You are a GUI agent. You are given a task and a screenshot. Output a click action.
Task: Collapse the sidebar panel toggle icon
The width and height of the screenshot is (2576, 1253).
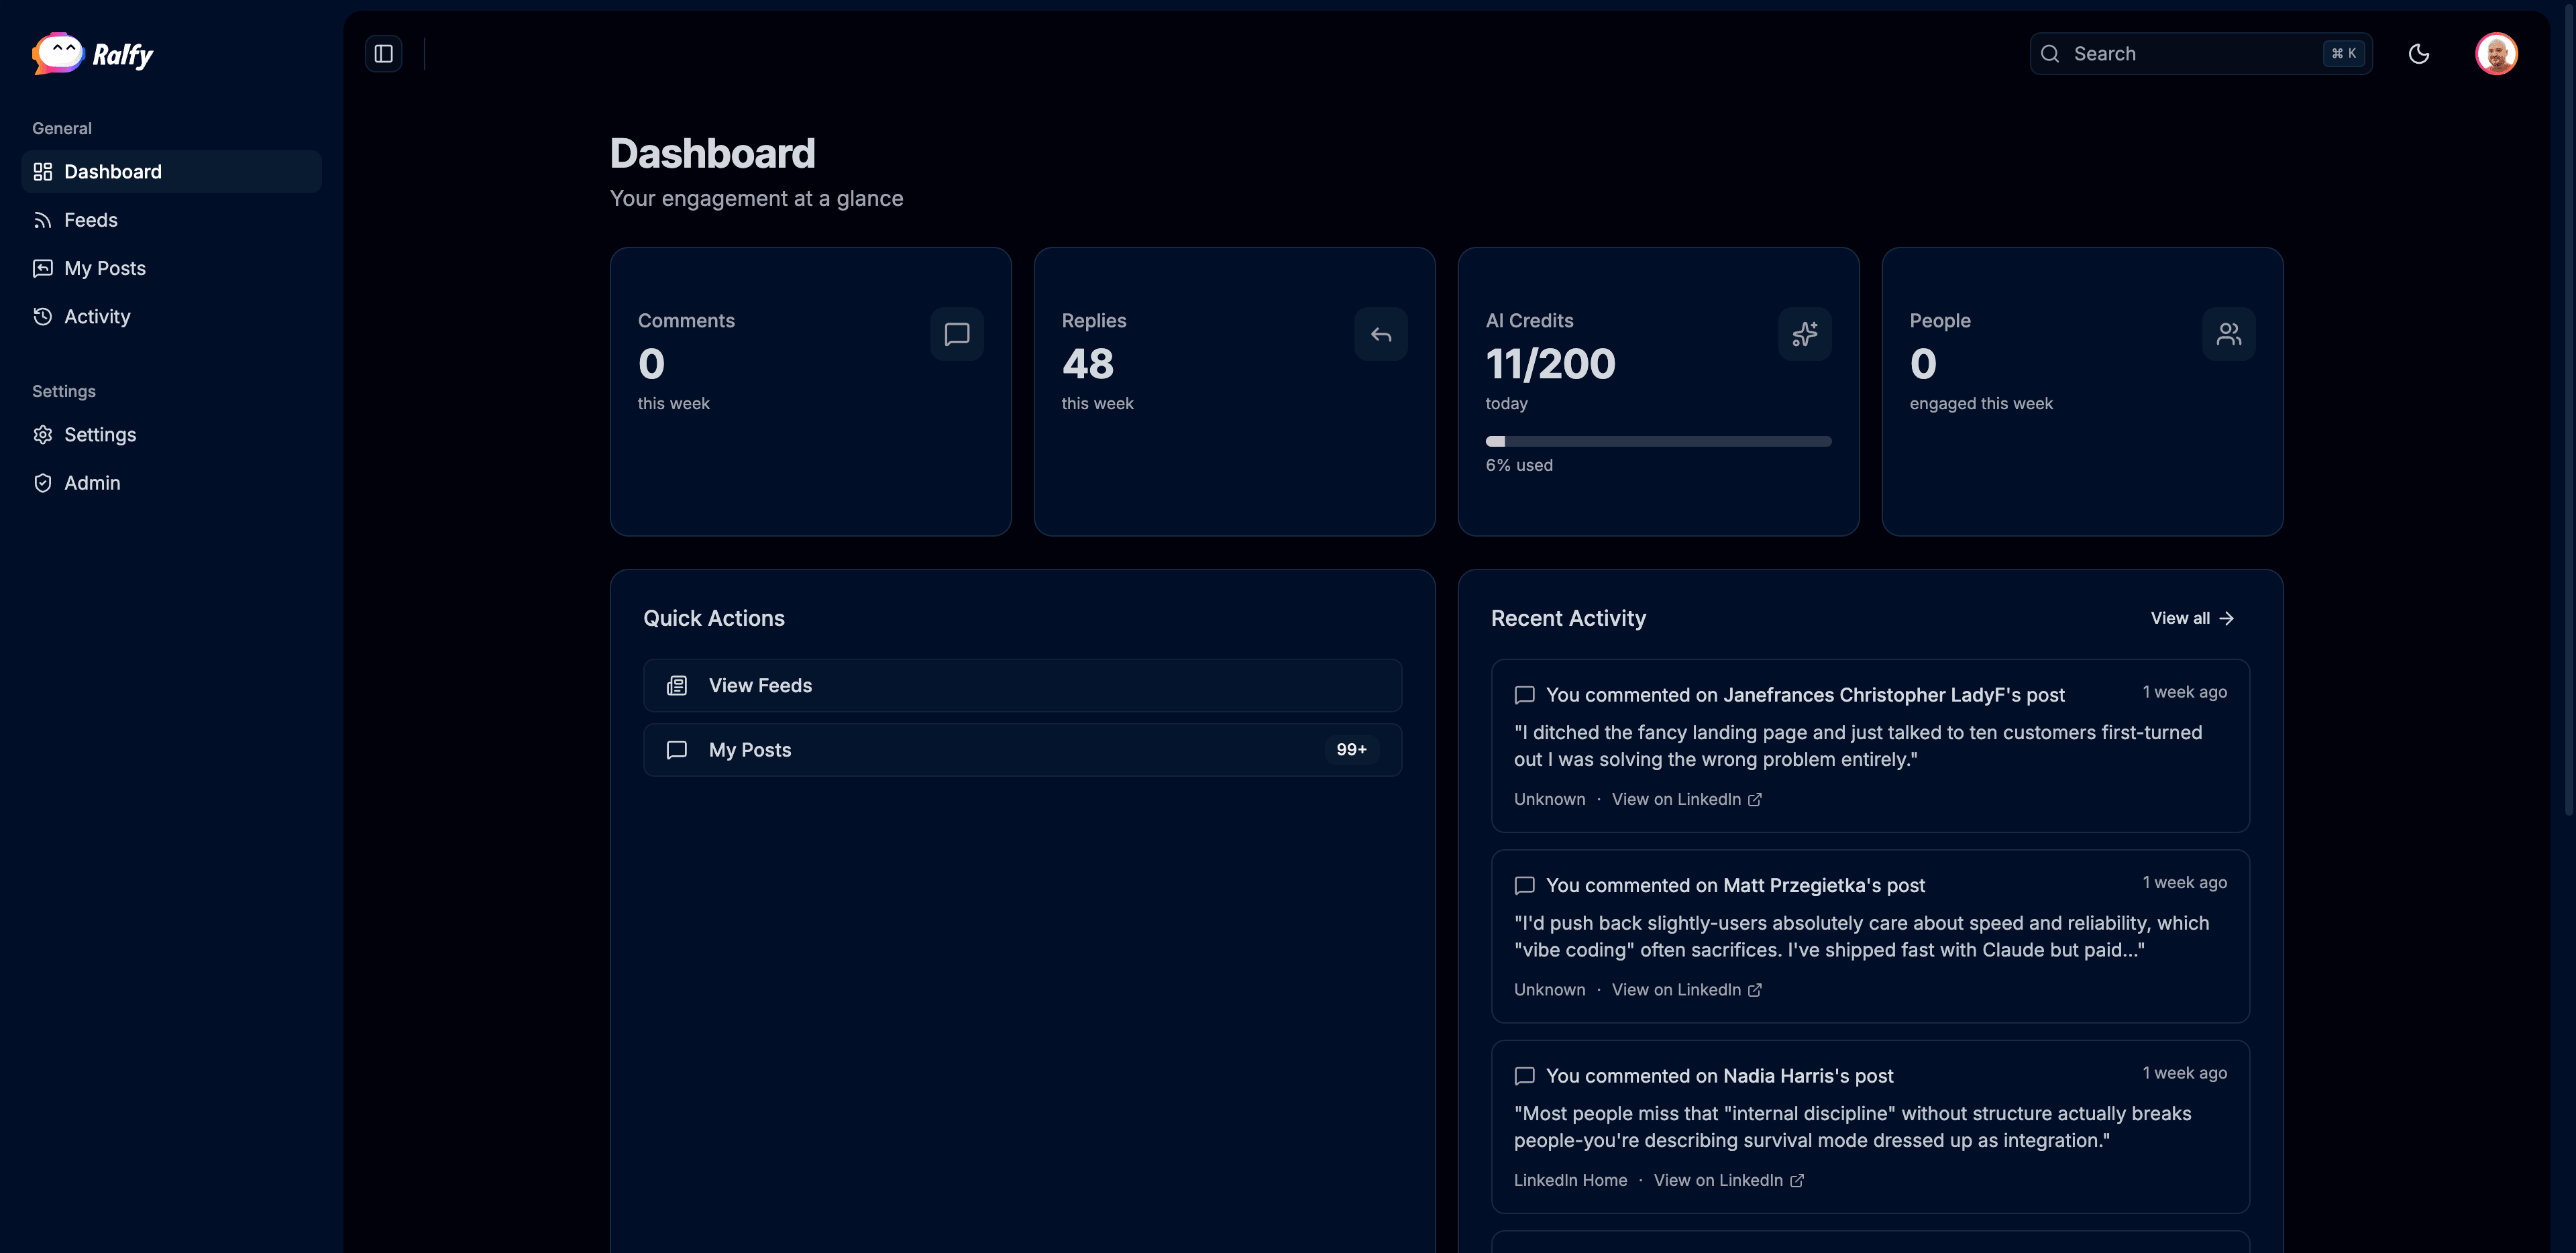(x=383, y=53)
